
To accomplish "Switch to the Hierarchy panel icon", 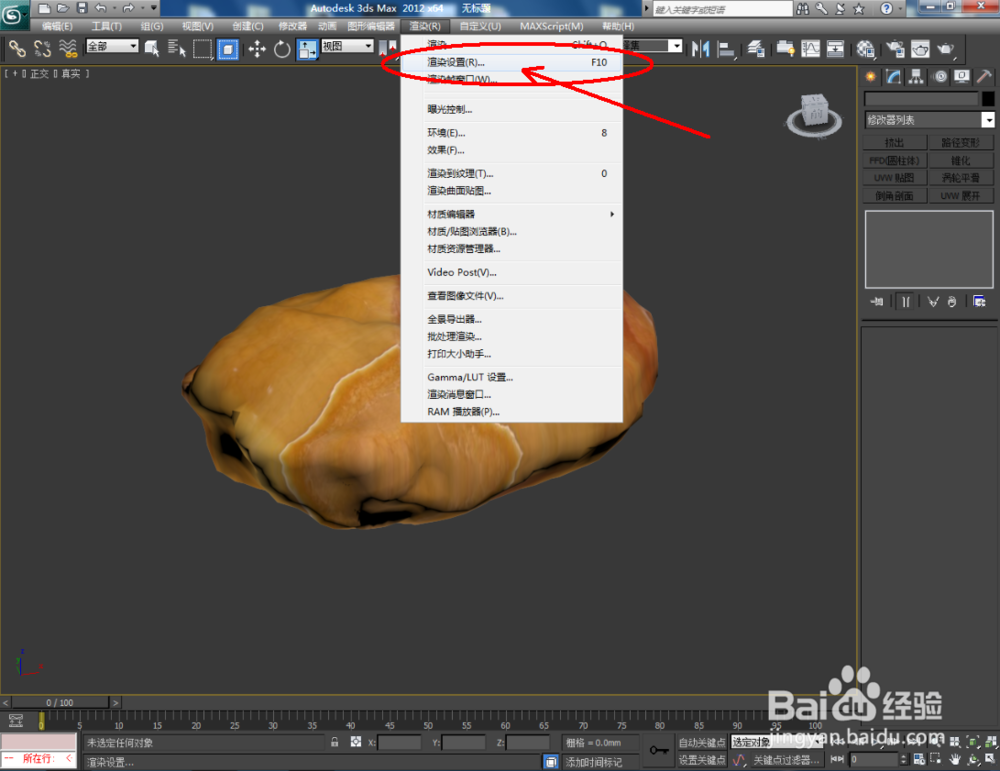I will click(915, 77).
